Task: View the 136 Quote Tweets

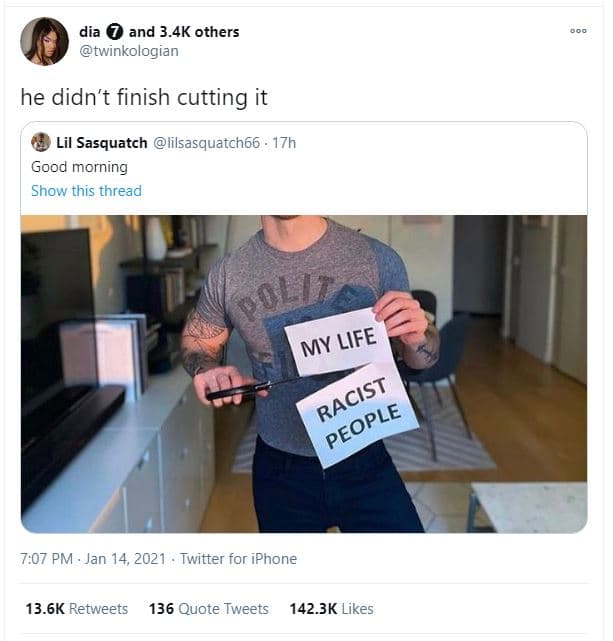Action: [208, 608]
